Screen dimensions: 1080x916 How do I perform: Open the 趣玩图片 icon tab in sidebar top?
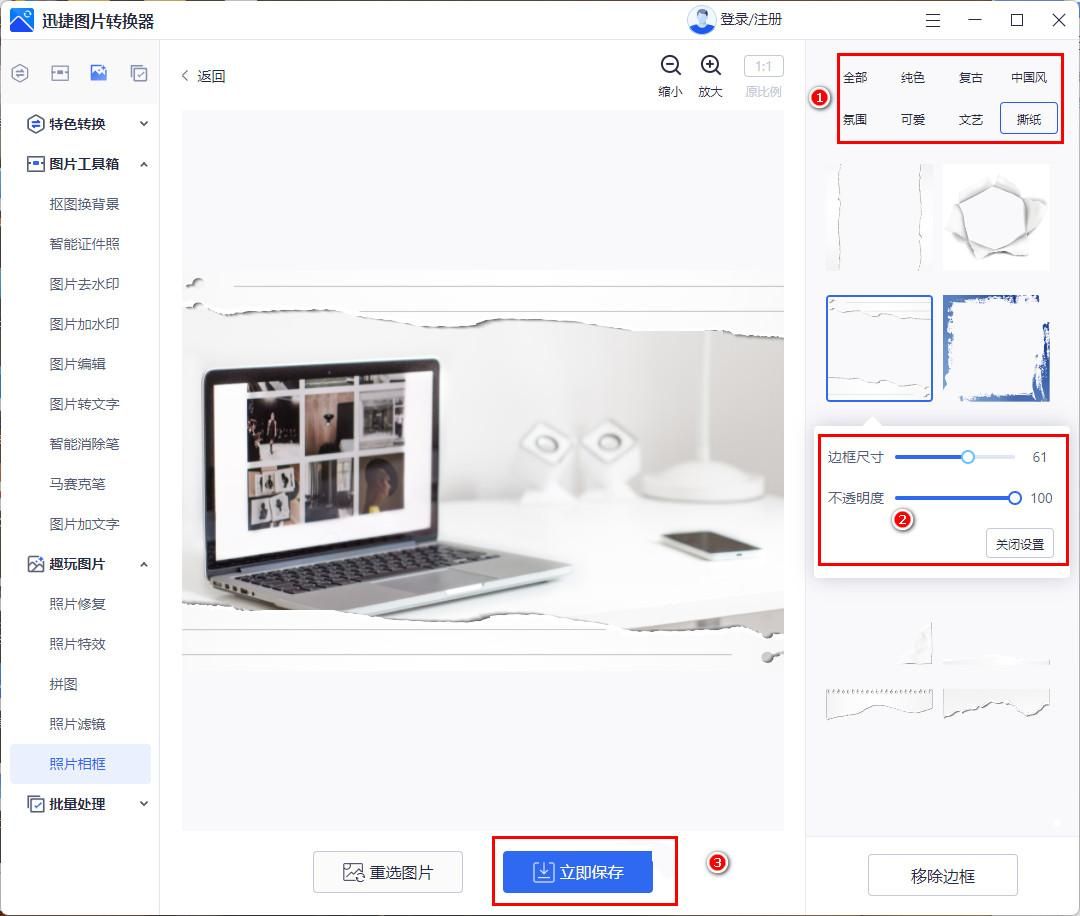[98, 73]
